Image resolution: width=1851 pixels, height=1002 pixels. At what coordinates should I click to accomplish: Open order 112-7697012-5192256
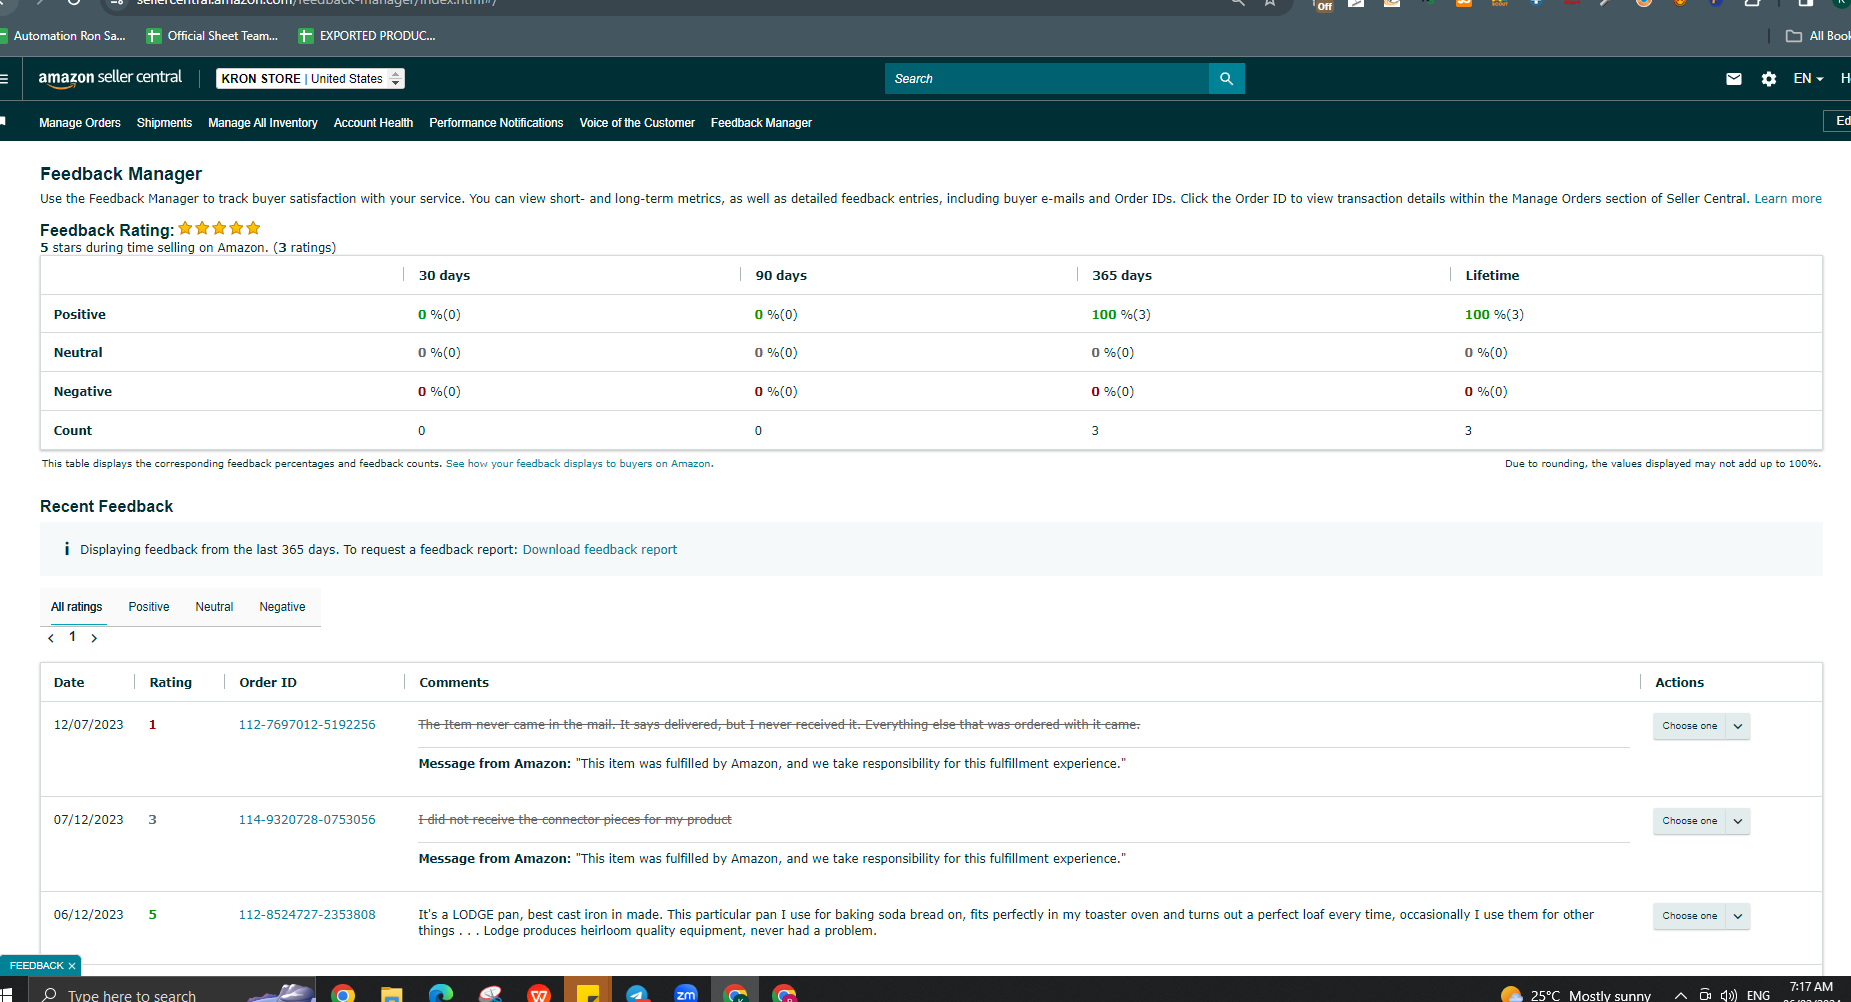(x=307, y=725)
